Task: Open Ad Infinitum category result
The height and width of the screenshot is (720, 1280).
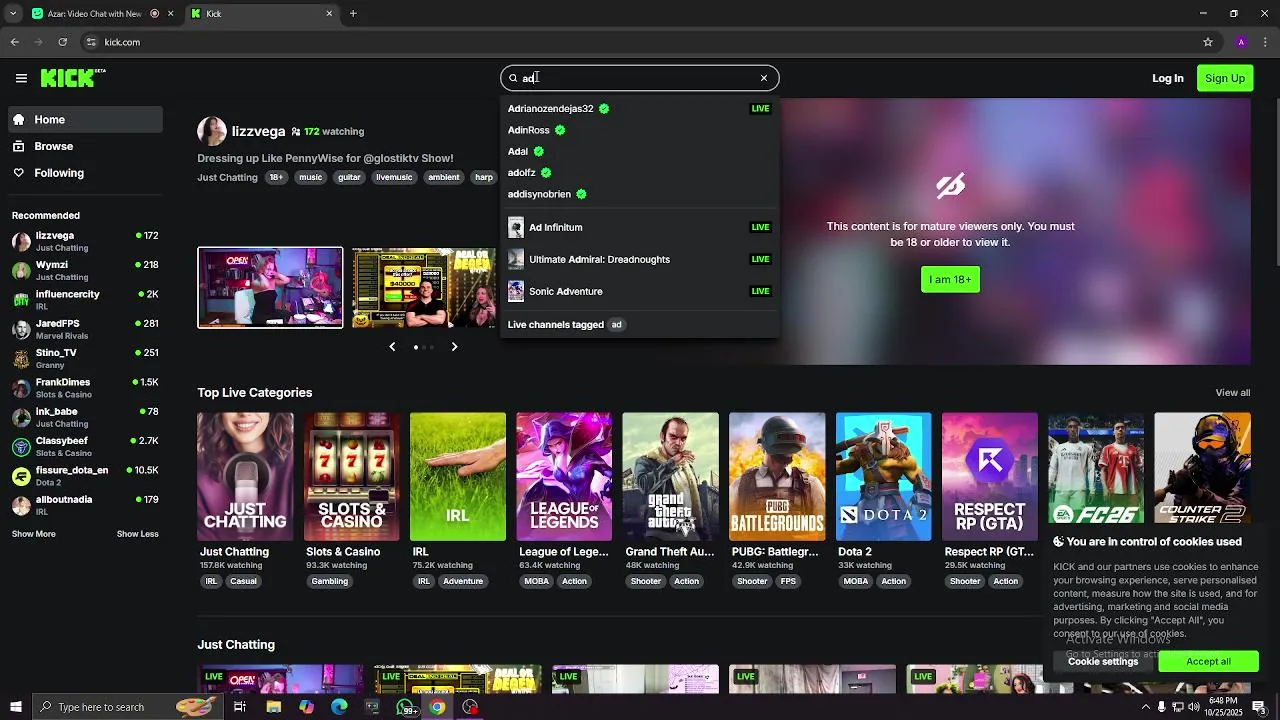Action: (x=639, y=227)
